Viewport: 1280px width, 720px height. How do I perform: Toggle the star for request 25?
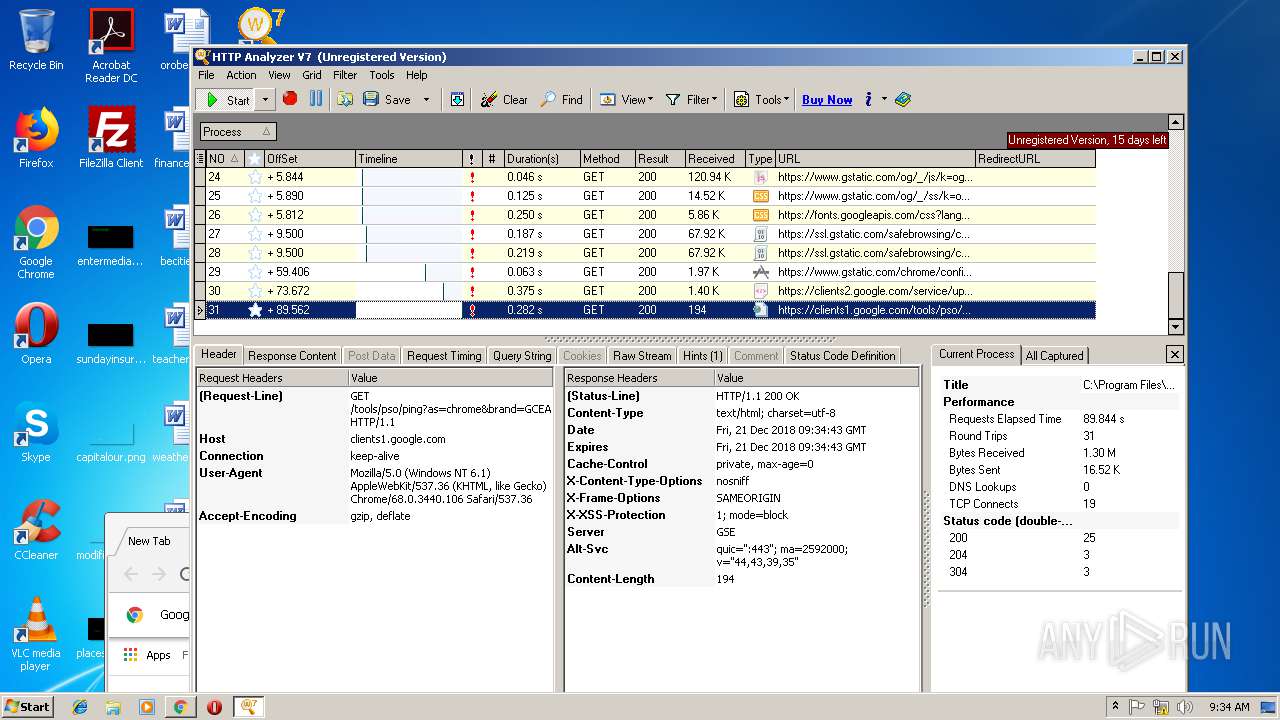255,196
